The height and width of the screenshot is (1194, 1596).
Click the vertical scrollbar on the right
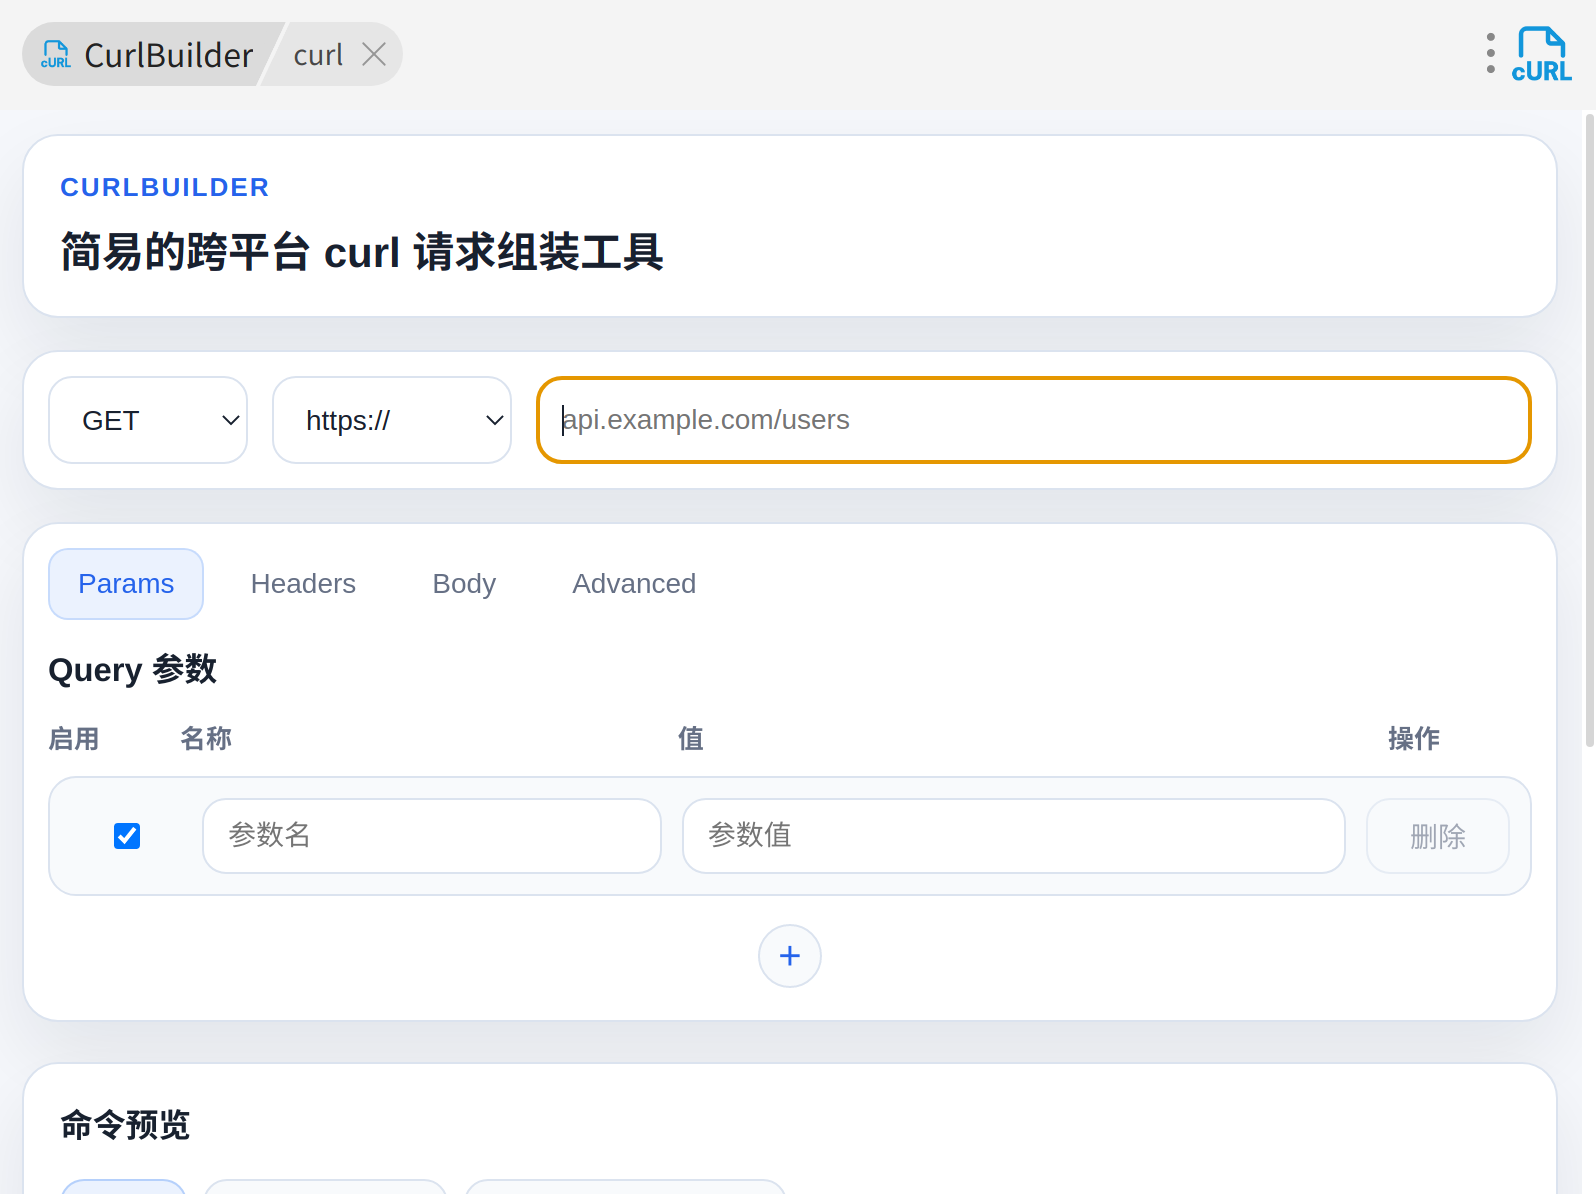click(x=1589, y=430)
